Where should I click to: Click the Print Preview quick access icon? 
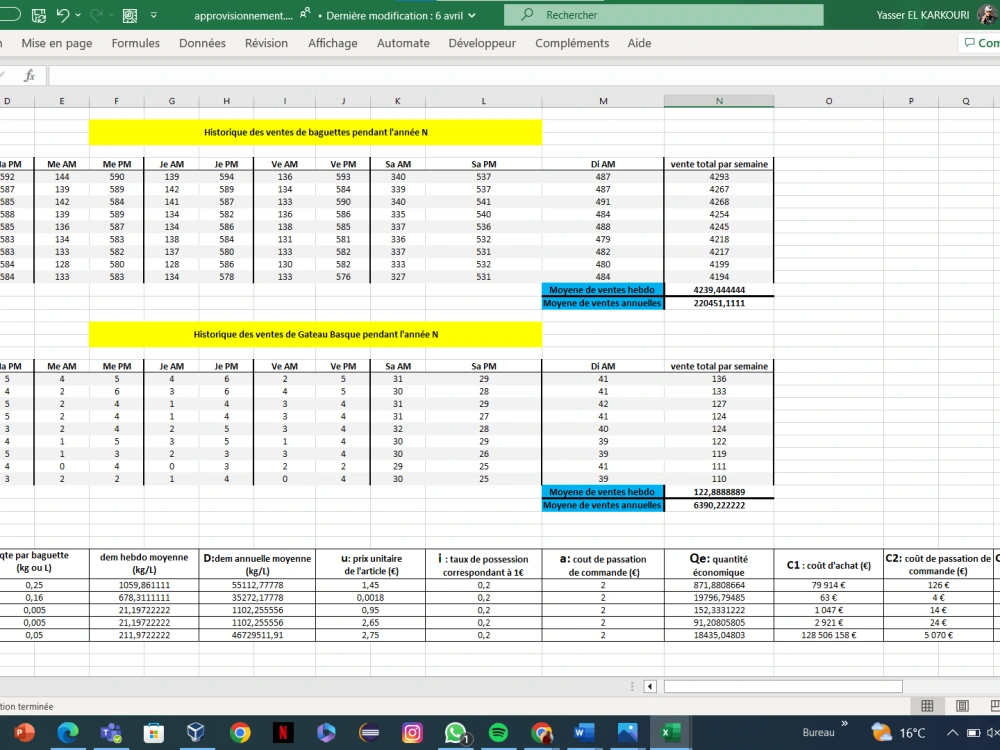click(129, 15)
